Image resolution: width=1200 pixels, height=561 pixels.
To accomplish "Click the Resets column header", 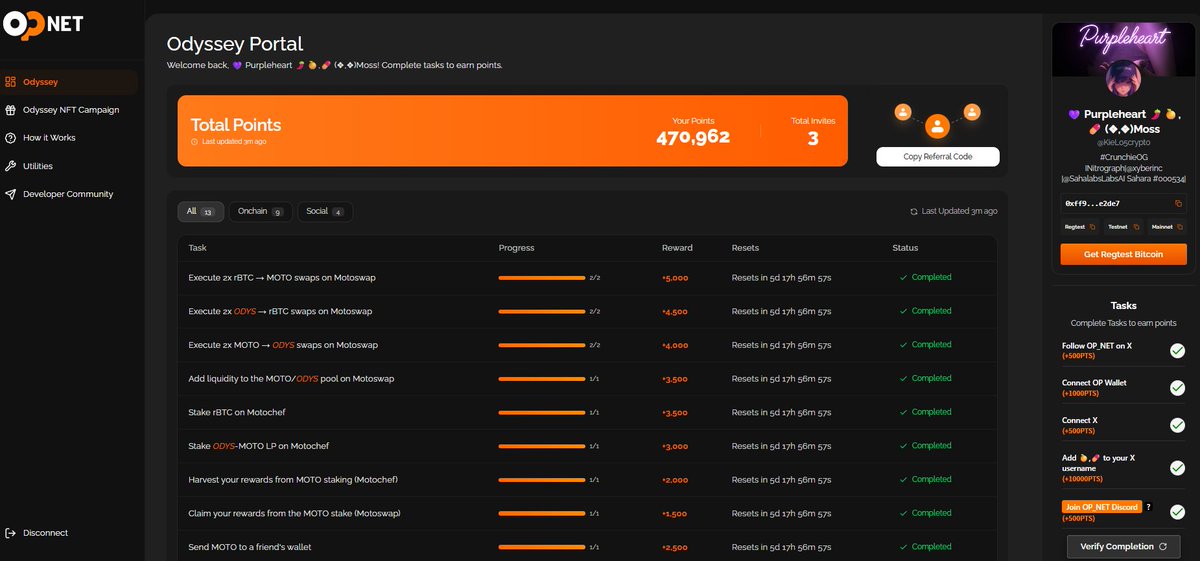I will pos(745,247).
